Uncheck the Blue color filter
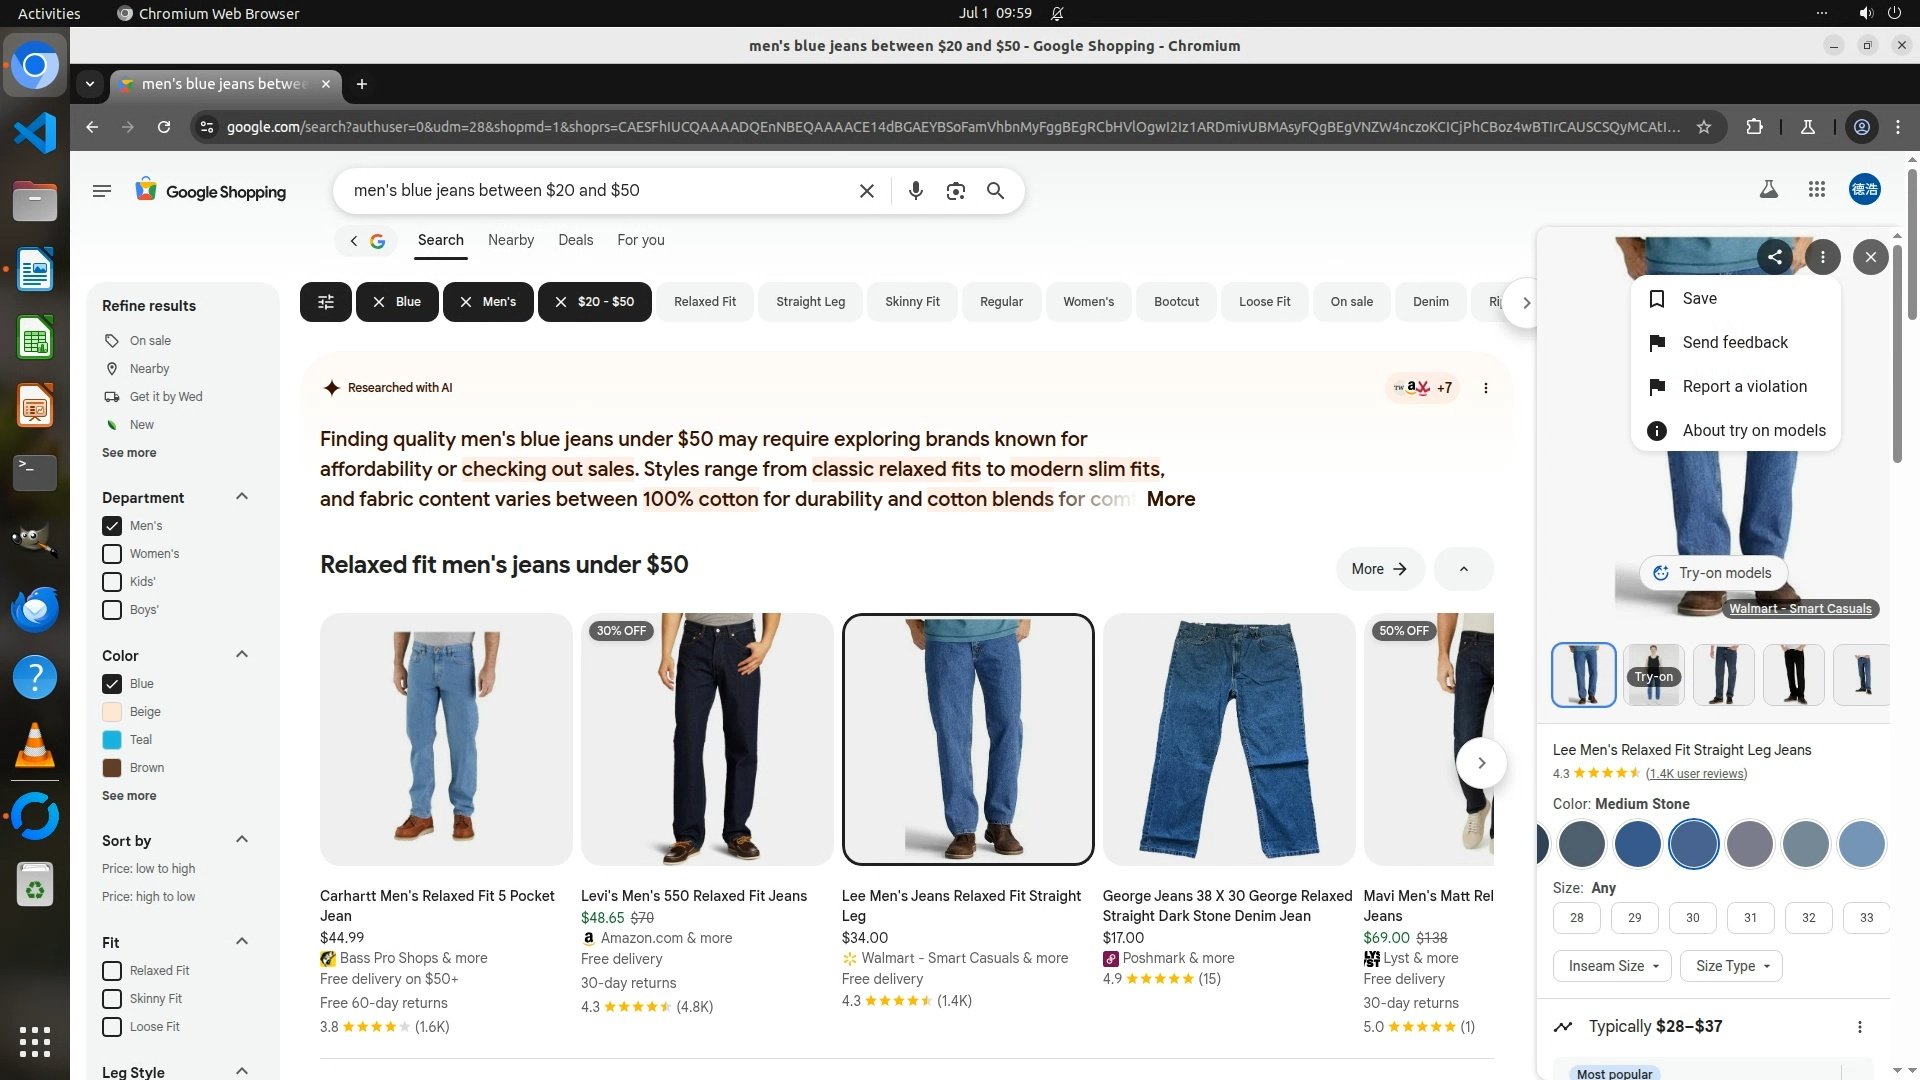This screenshot has width=1920, height=1080. point(112,684)
